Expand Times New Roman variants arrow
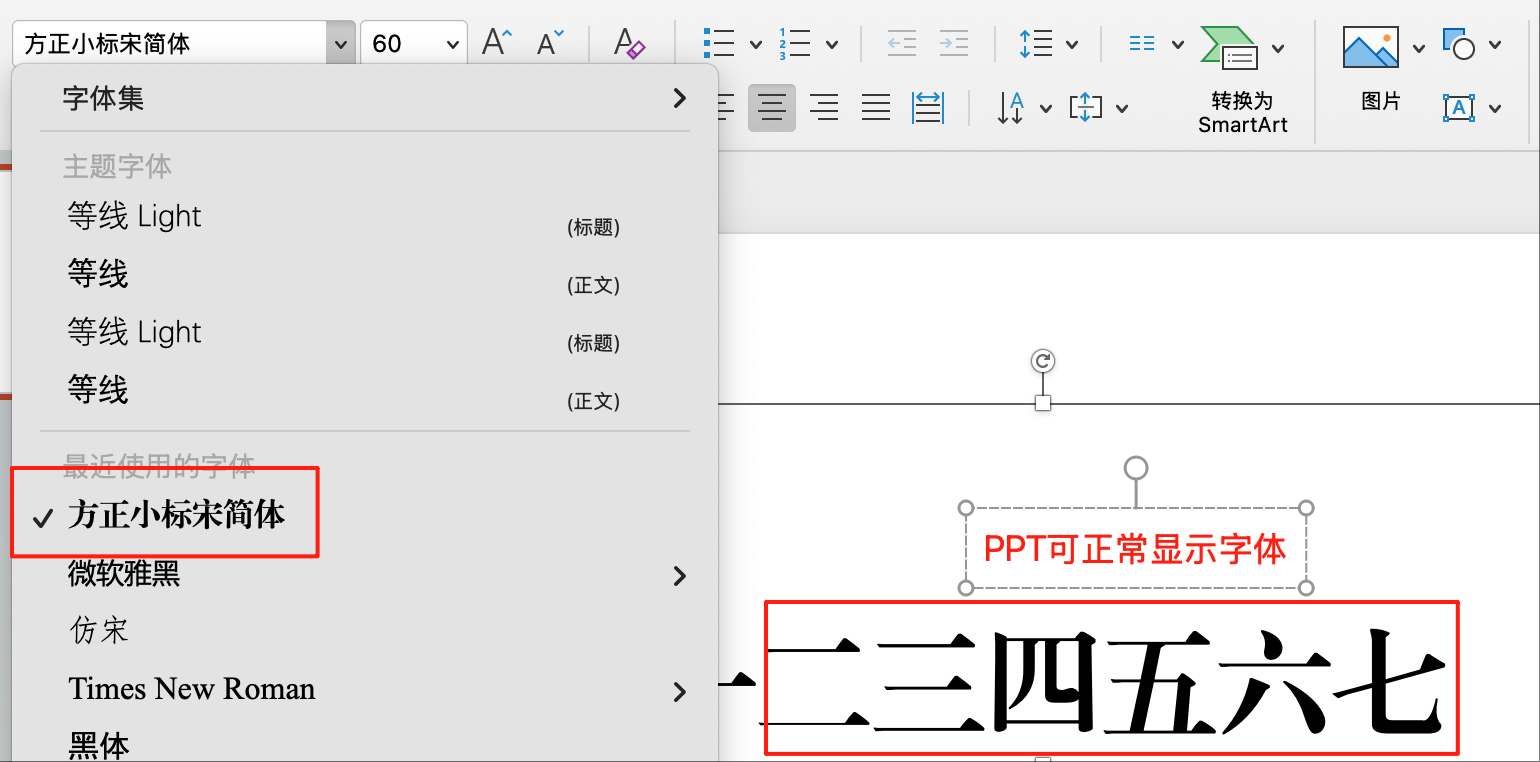Screen dimensions: 1540x762 tap(680, 692)
